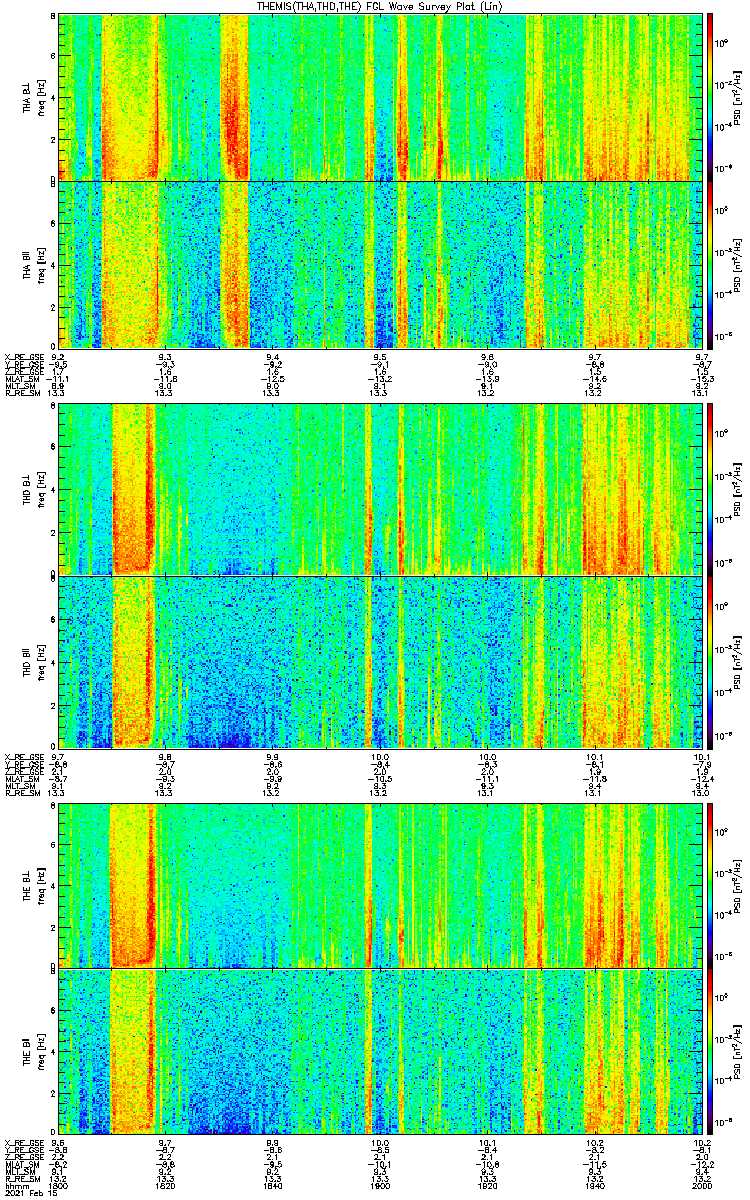Viewport: 750px width, 1200px height.
Task: Select the THA B-parallel spectrogram panel
Action: [379, 264]
